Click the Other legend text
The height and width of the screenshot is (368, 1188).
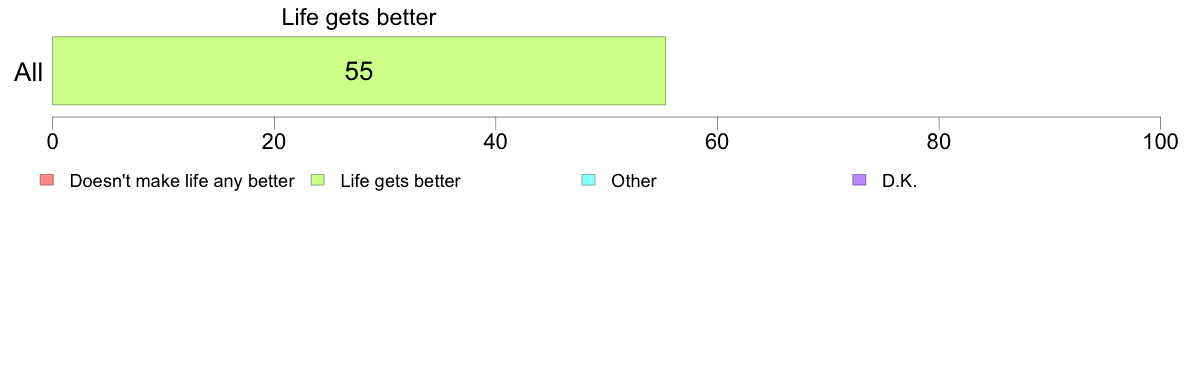tap(633, 181)
